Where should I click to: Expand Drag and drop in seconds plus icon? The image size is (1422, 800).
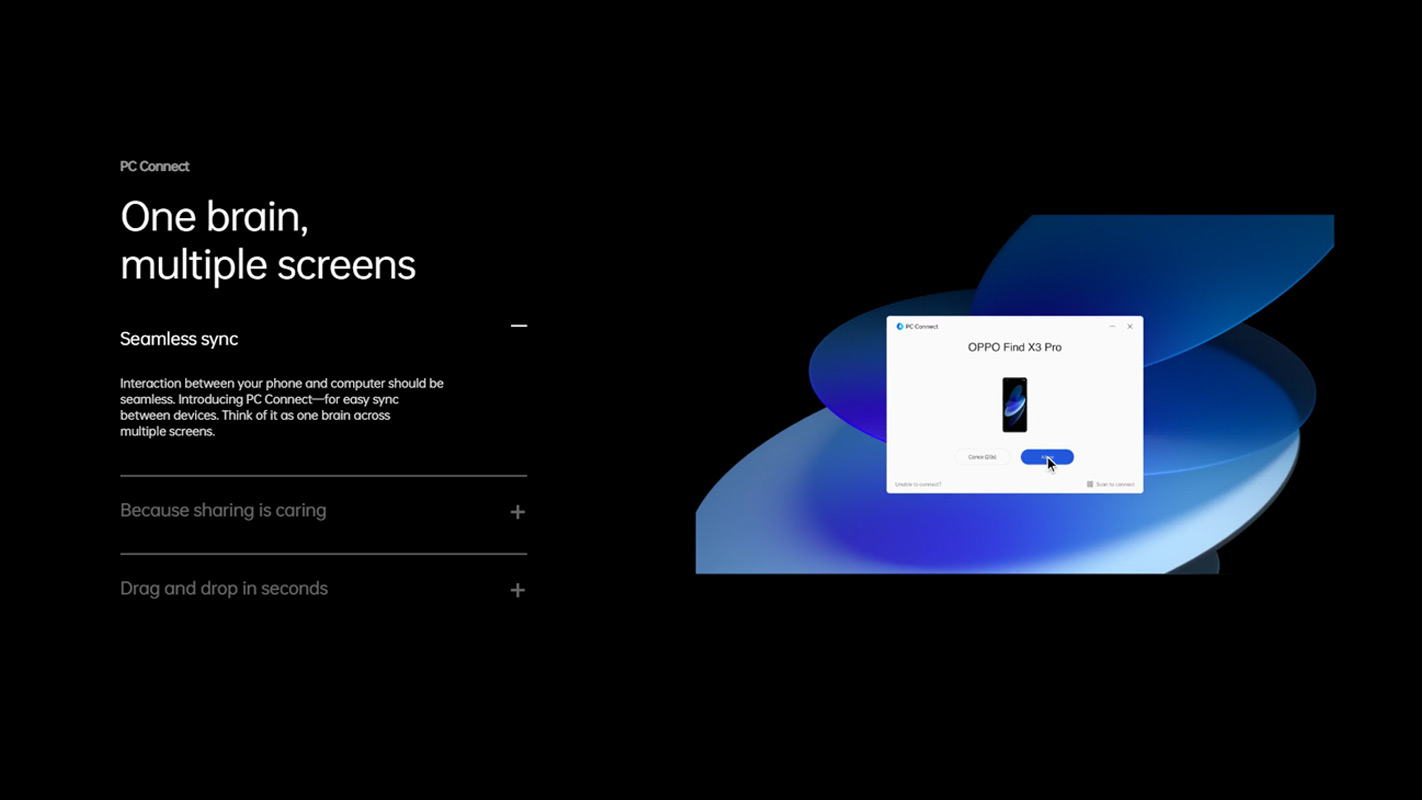point(517,590)
